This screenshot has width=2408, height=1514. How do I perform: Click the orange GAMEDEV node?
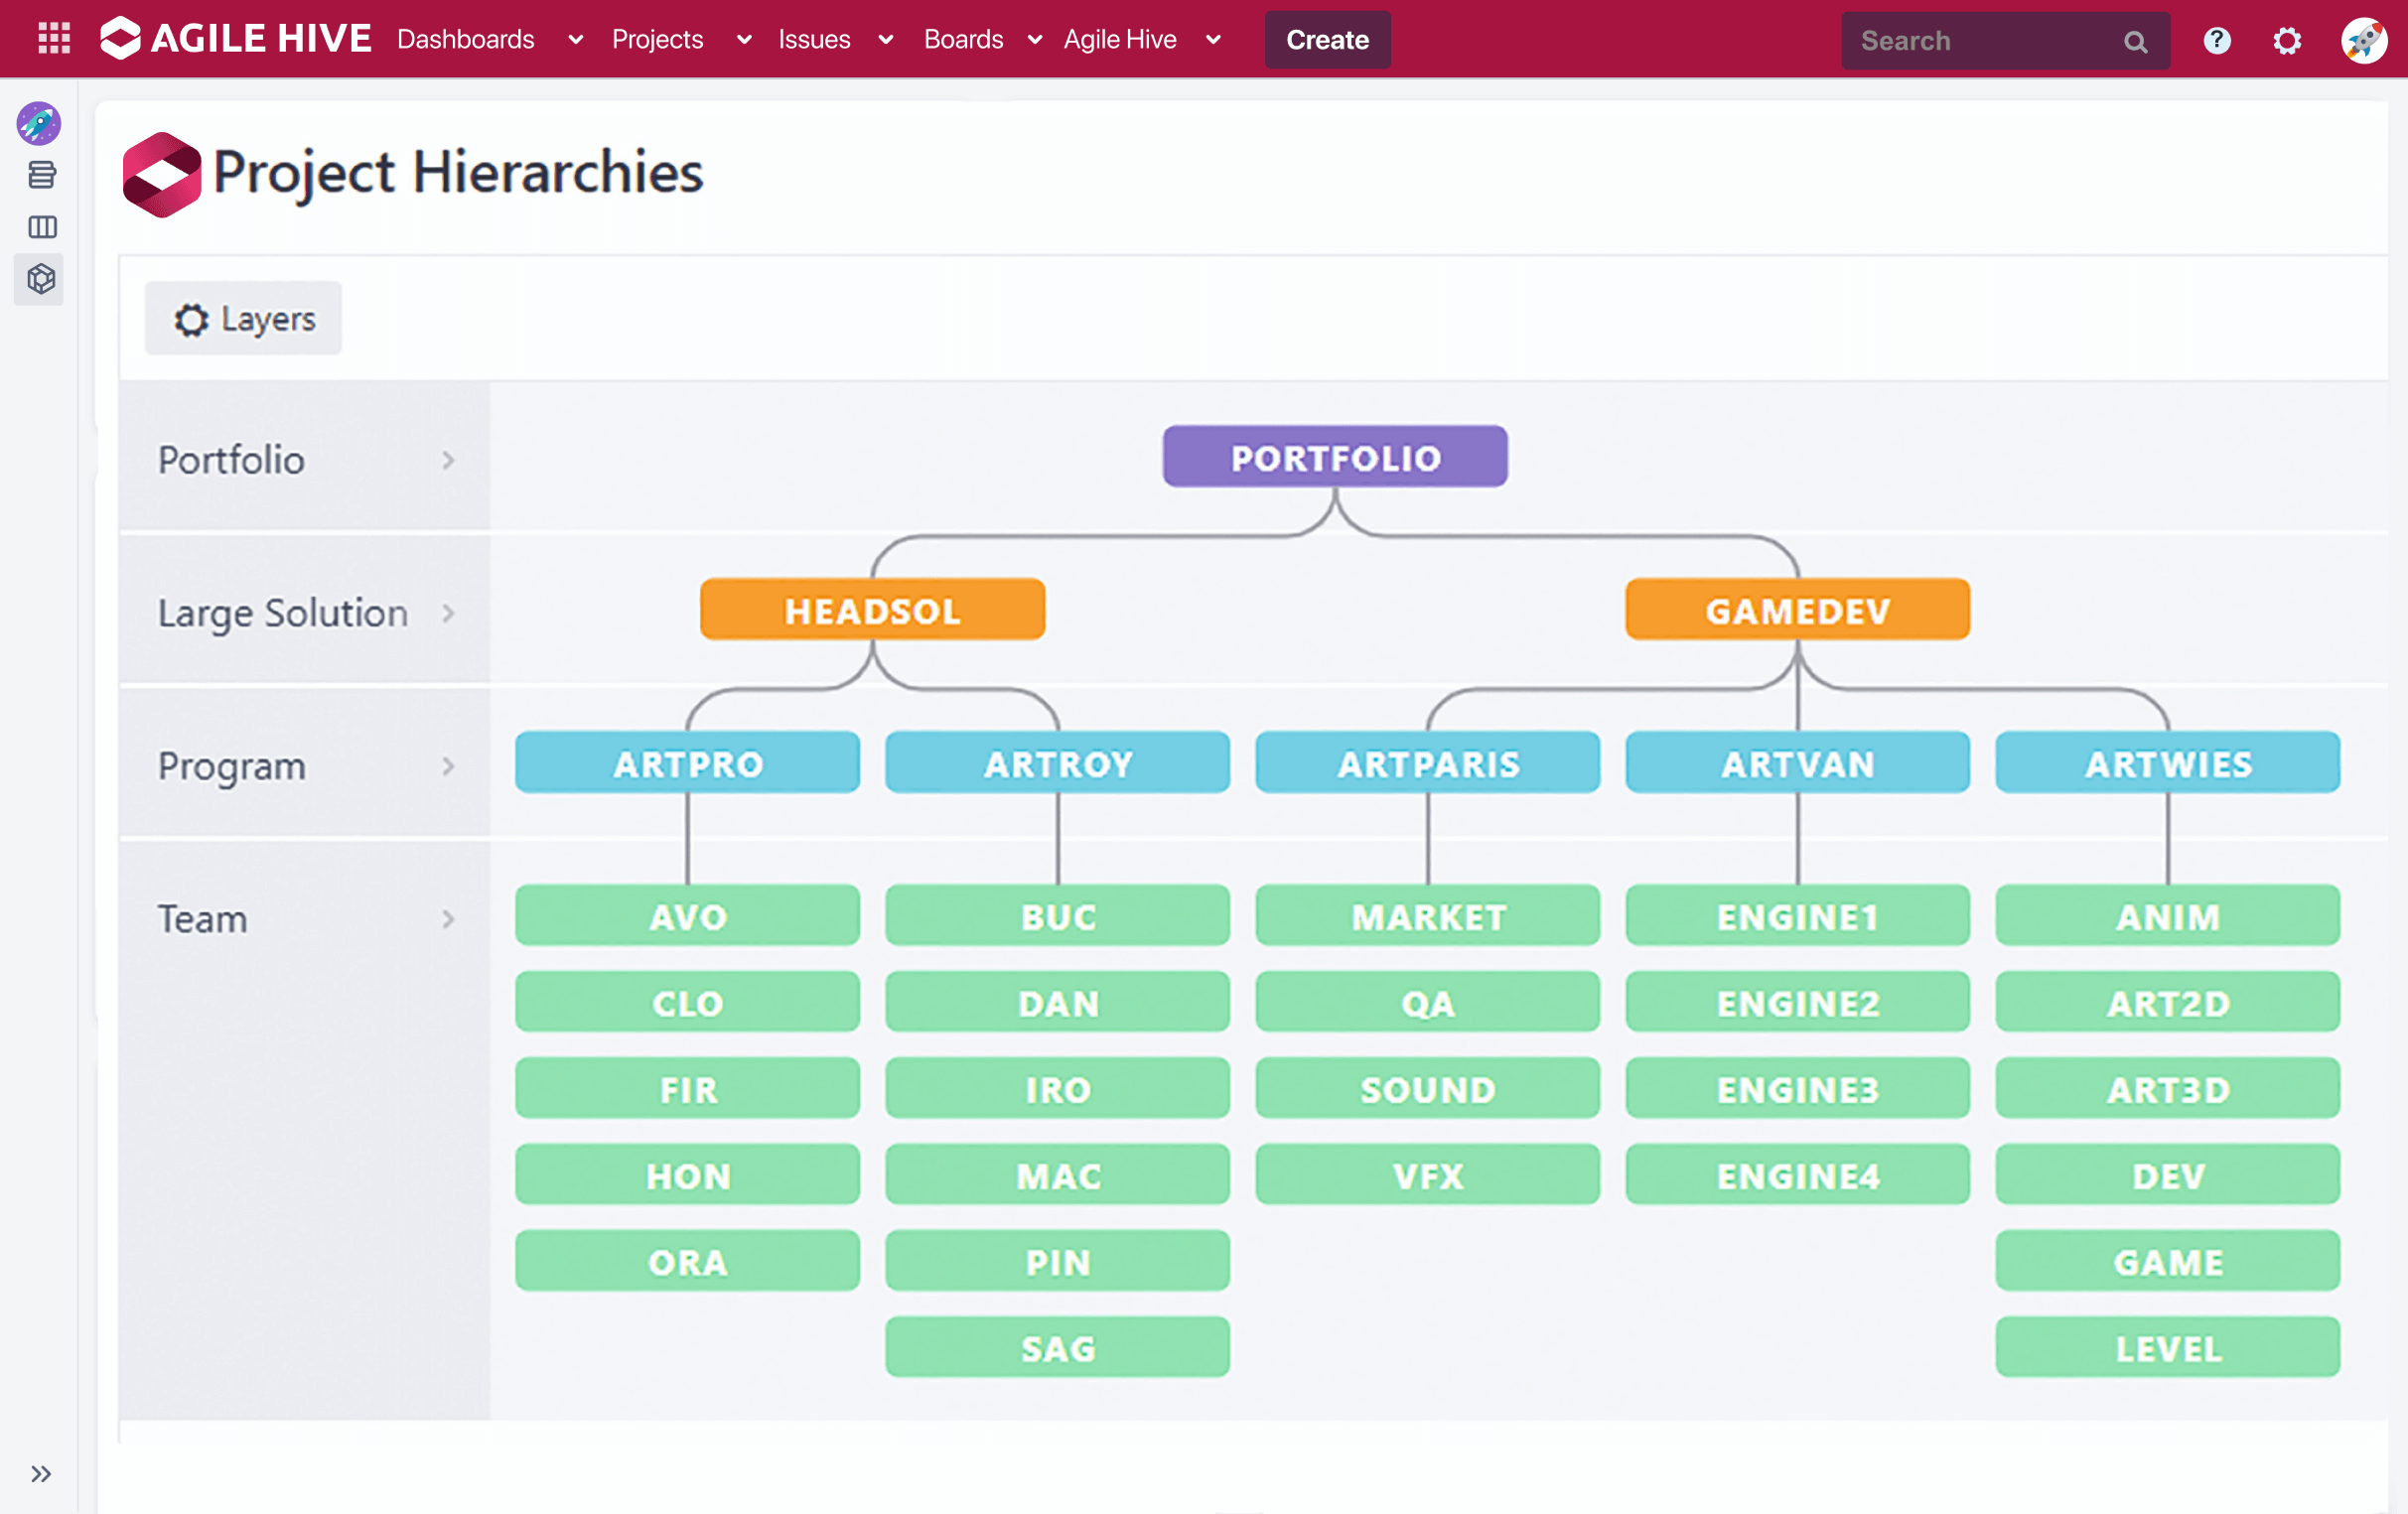tap(1797, 610)
